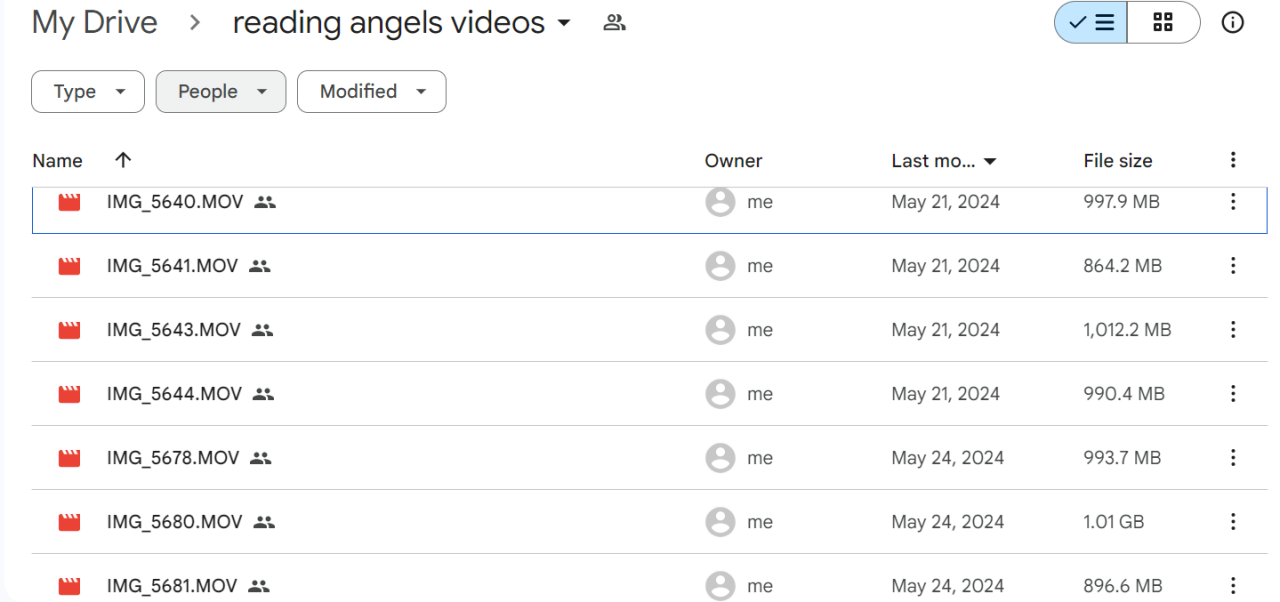
Task: Expand the Modified filter dropdown
Action: (x=372, y=92)
